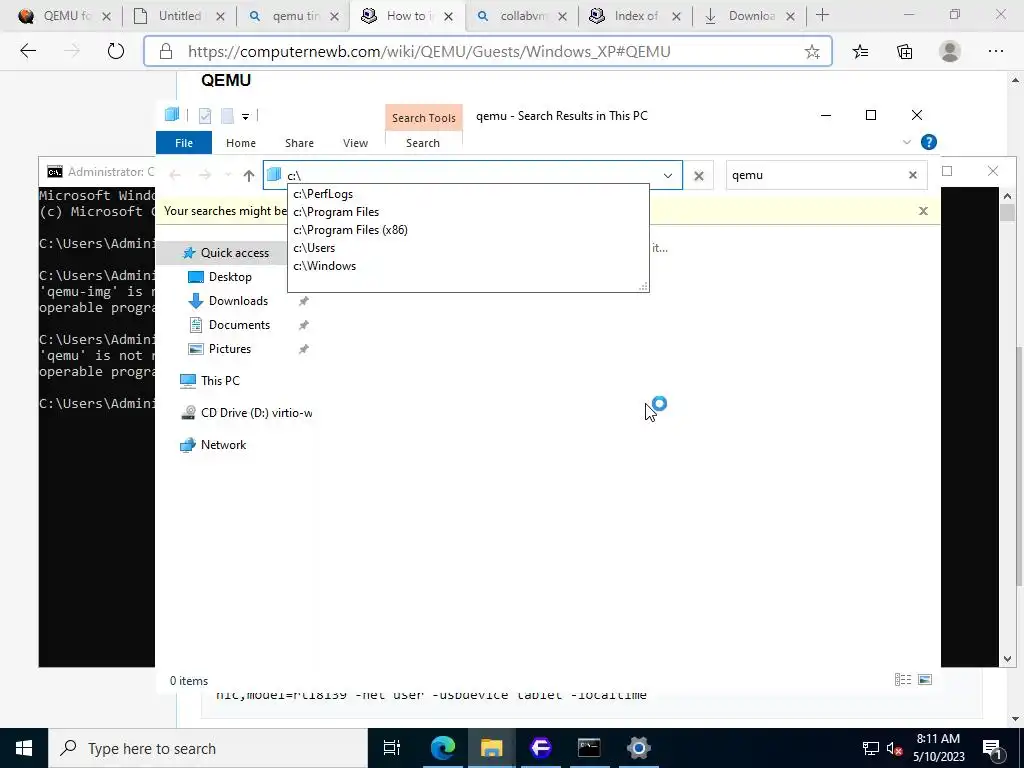The image size is (1024, 768).
Task: Select This PC in navigation pane
Action: pyautogui.click(x=210, y=381)
